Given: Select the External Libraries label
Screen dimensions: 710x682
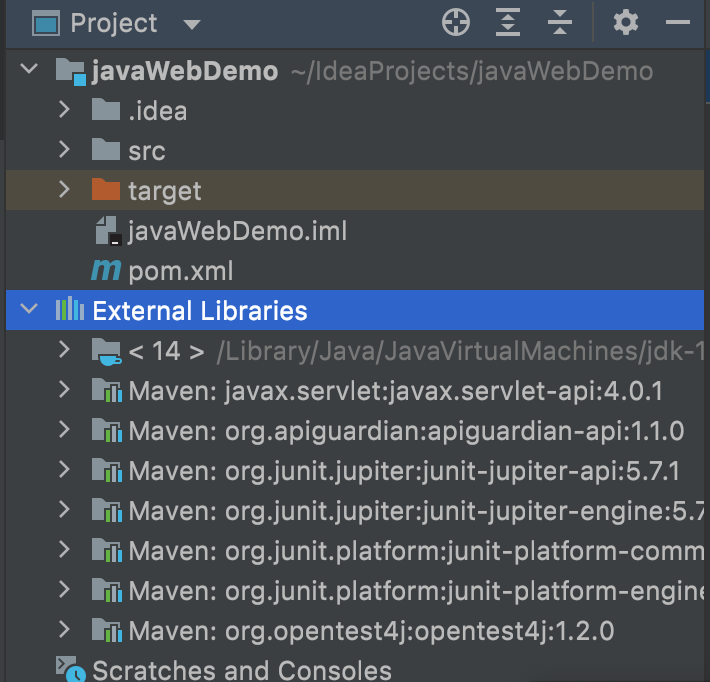Looking at the screenshot, I should coord(200,311).
